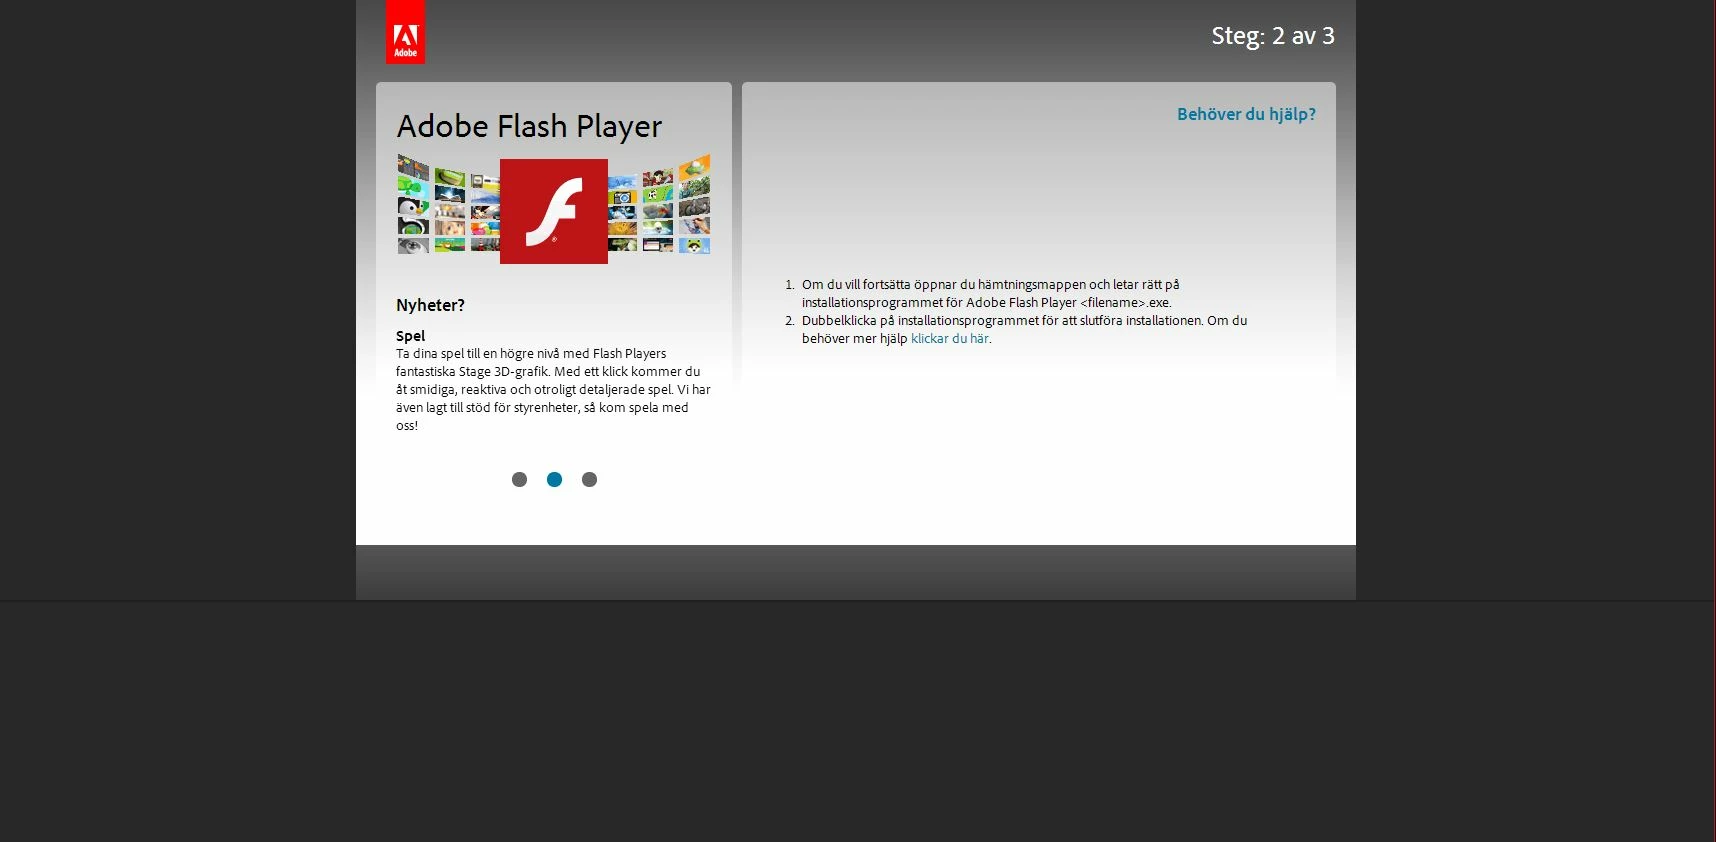Viewport: 1716px width, 842px height.
Task: Select the first carousel dot
Action: coord(519,479)
